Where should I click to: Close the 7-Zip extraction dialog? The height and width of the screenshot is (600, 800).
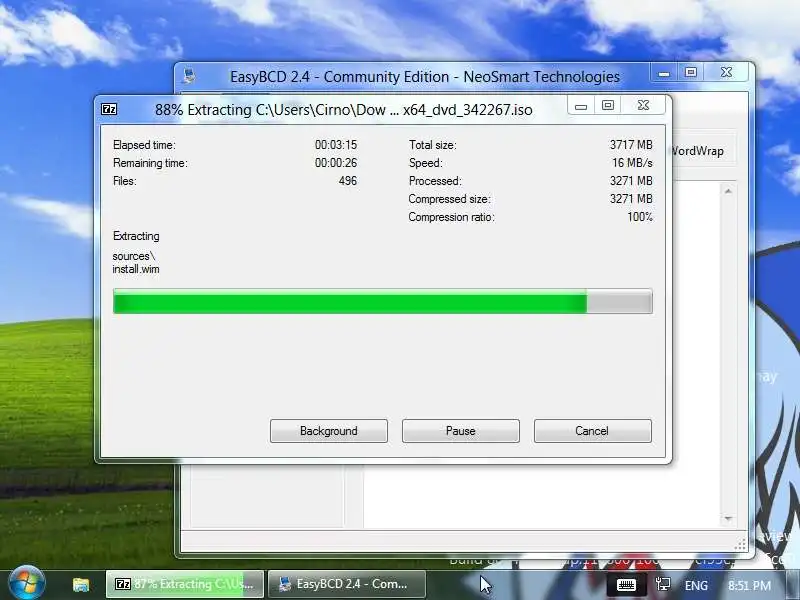point(643,106)
